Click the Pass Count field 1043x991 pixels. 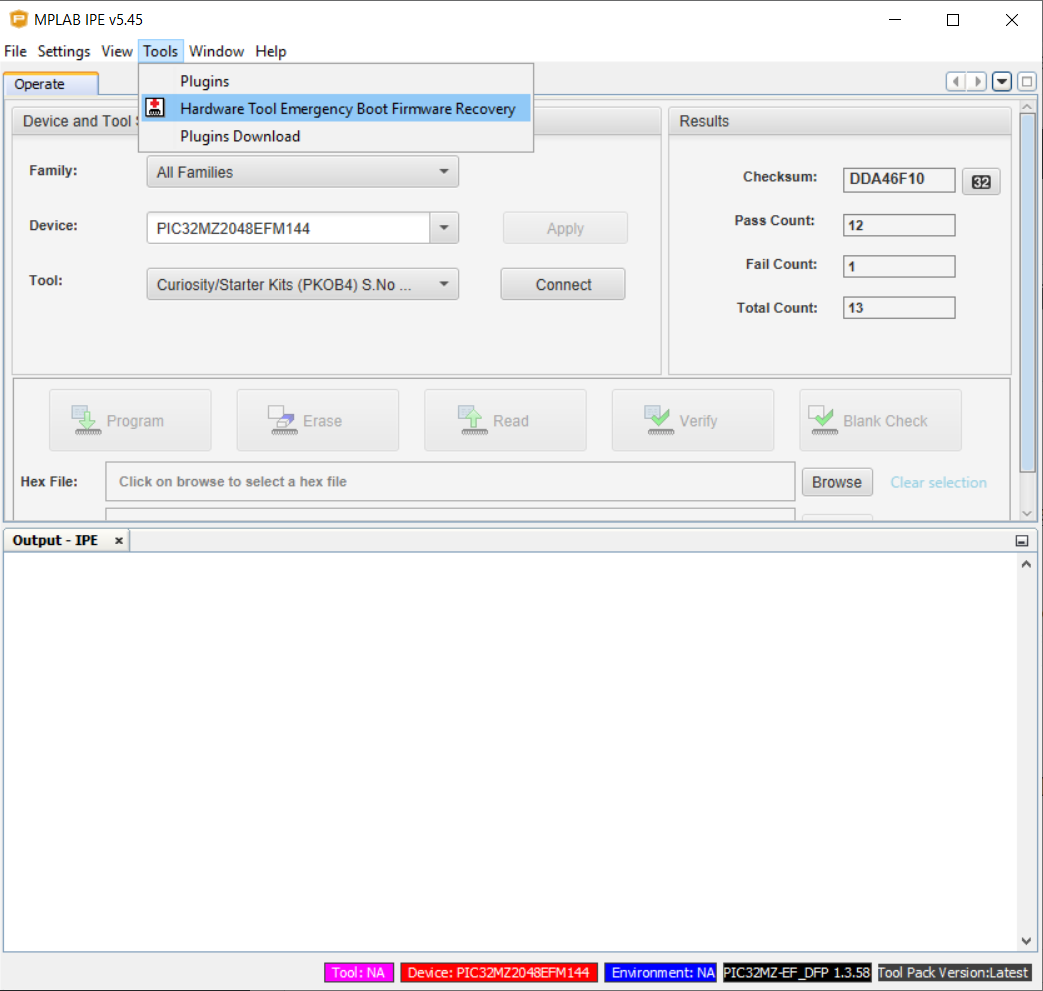click(x=899, y=225)
